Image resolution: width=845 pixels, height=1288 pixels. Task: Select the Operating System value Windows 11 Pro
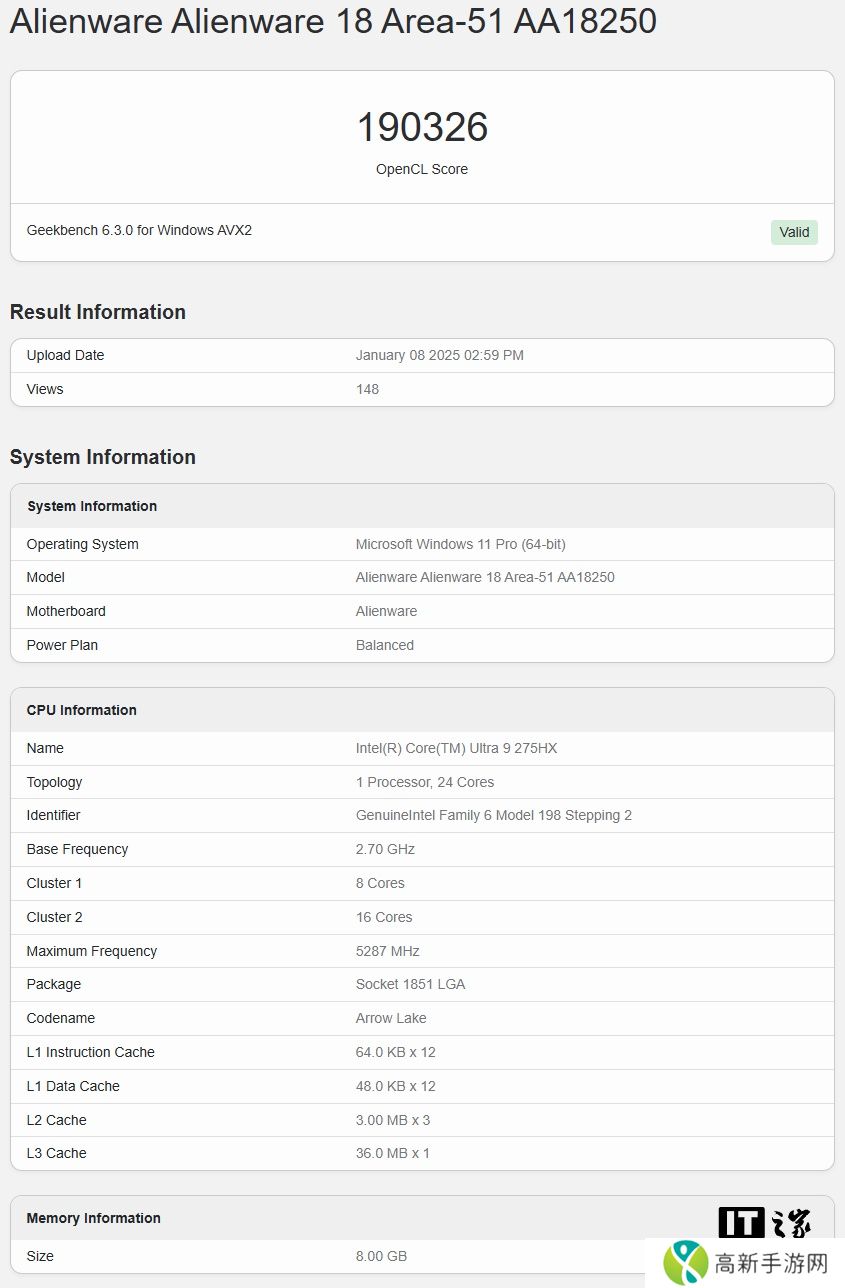(460, 544)
